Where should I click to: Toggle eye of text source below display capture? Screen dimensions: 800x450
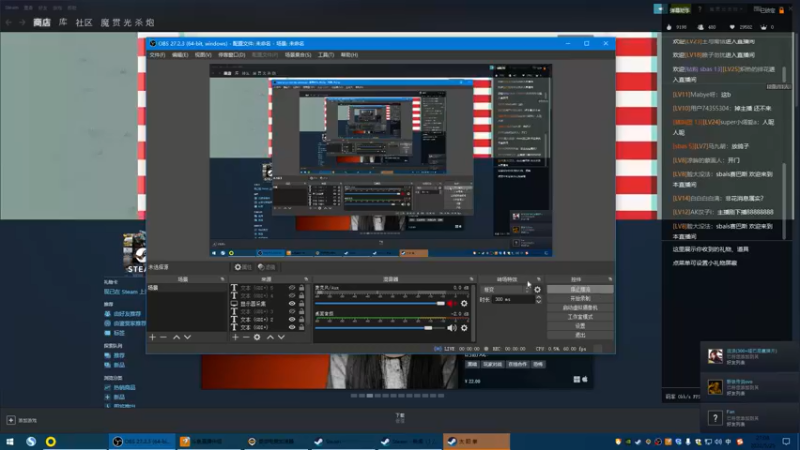click(292, 311)
